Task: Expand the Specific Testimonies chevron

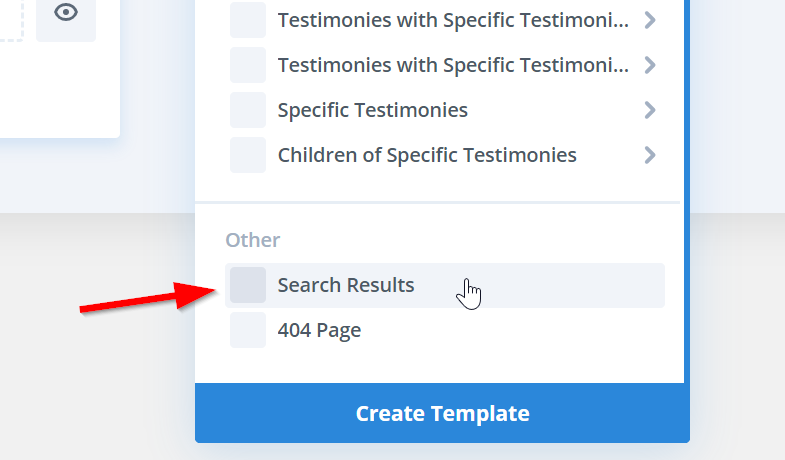Action: pos(650,110)
